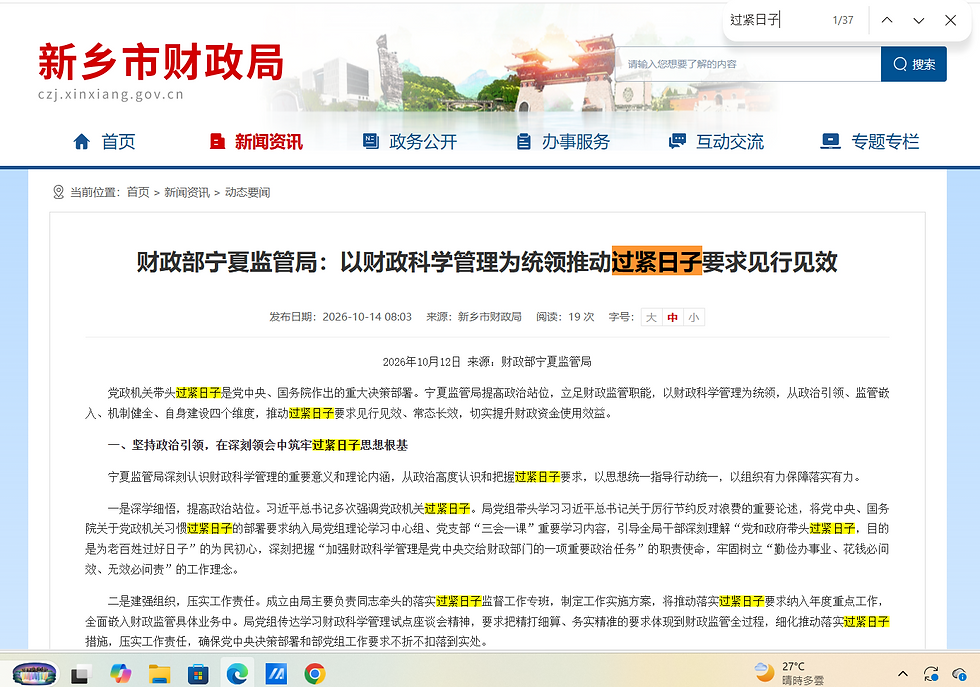Click 动态要闻 breadcrumb link
Screen dimensions: 980x687
[x=248, y=192]
